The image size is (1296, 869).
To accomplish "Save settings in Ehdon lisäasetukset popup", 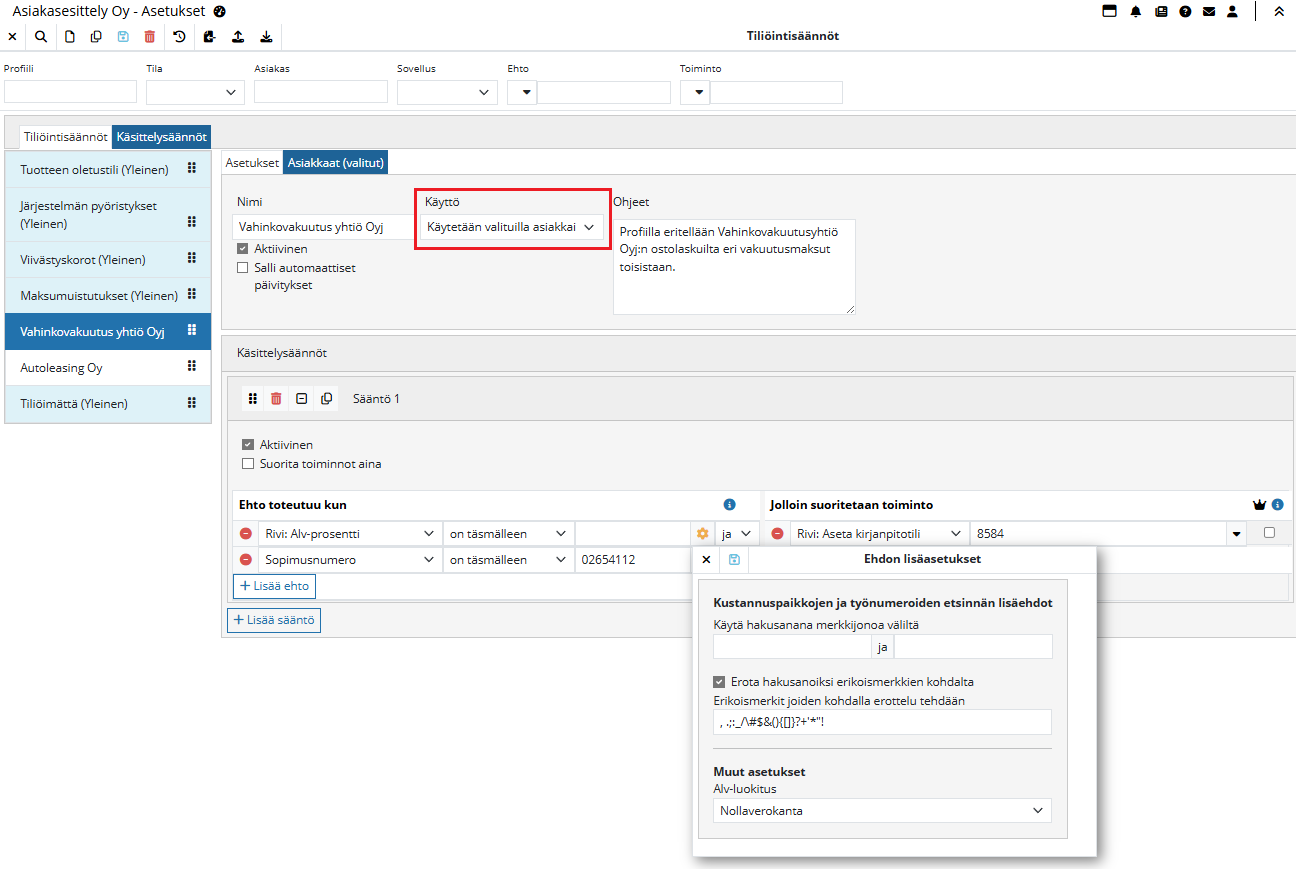I will (x=734, y=560).
